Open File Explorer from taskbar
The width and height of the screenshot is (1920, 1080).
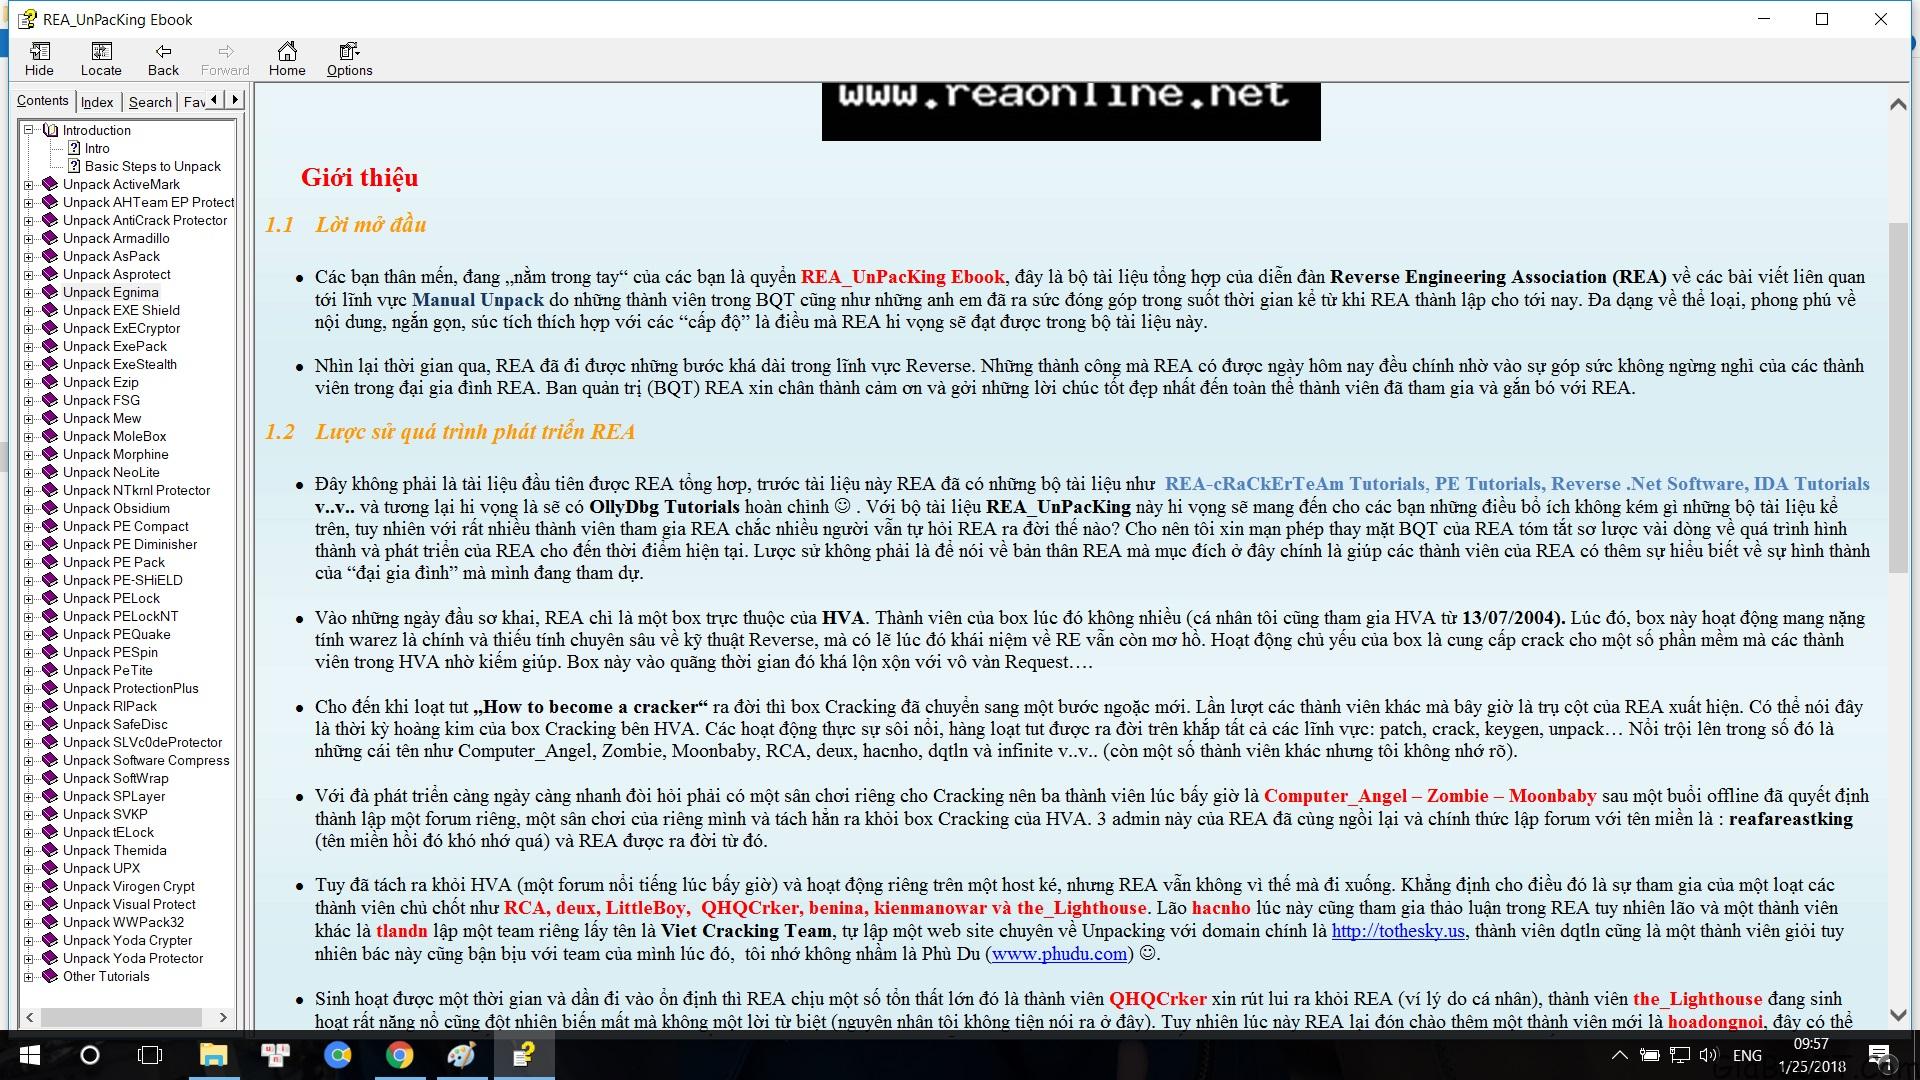point(213,1055)
